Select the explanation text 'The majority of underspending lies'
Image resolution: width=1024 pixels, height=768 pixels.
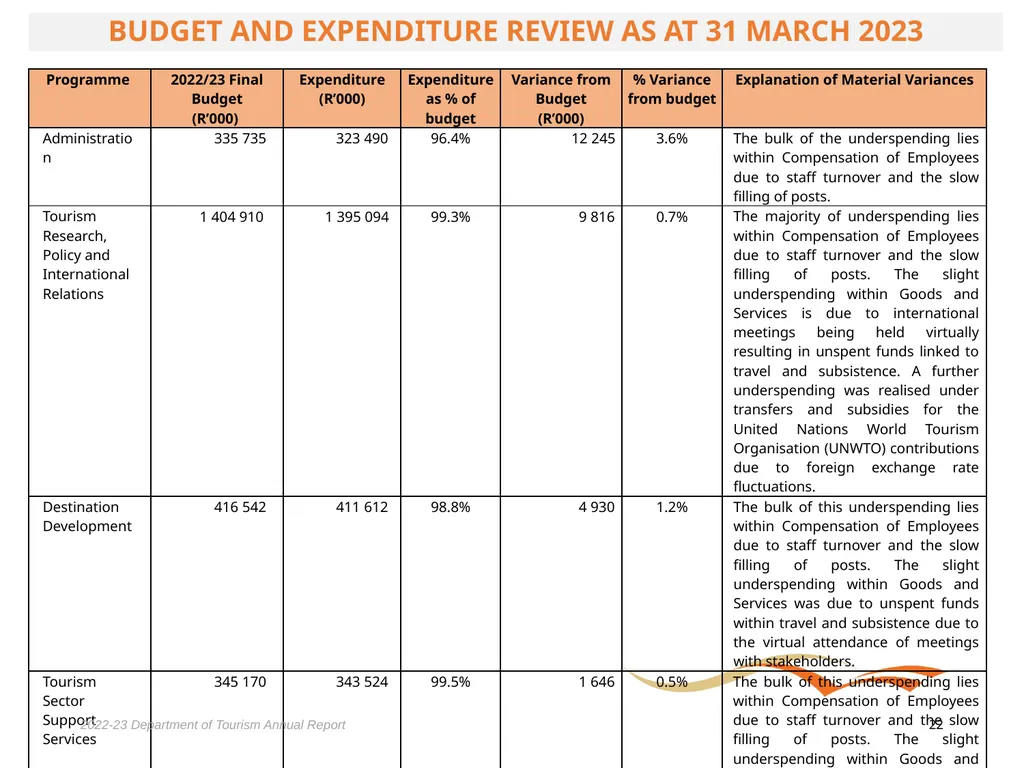click(x=856, y=216)
